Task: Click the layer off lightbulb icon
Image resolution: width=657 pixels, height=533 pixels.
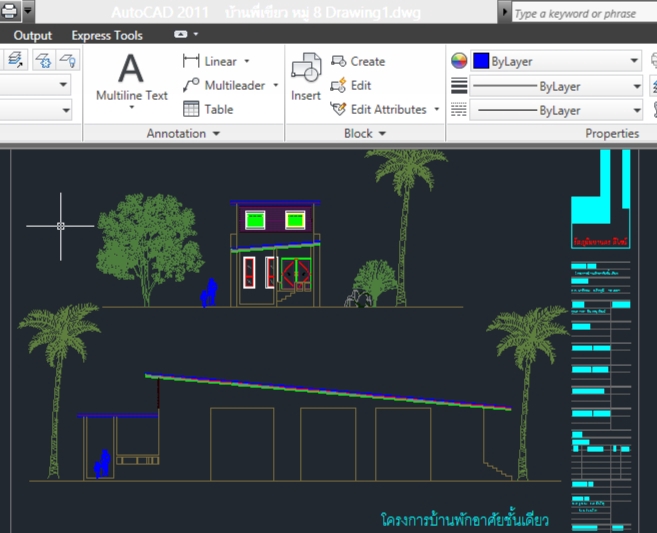Action: (x=68, y=60)
